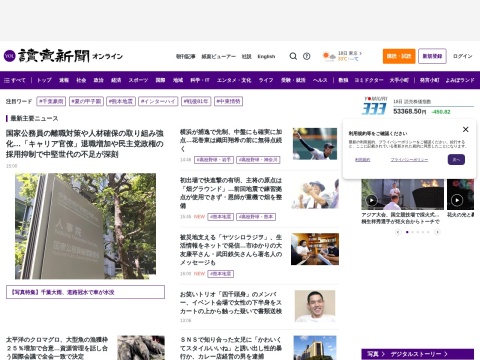This screenshot has width=480, height=360.
Task: Select the second carousel pagination dot
Action: [412, 232]
